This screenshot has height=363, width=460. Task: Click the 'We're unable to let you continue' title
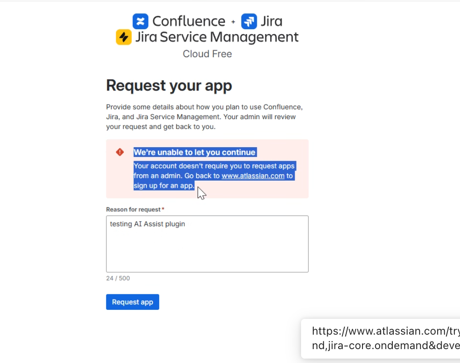[195, 152]
